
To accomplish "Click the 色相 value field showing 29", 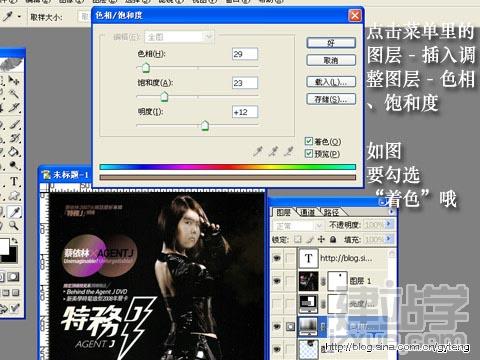I will point(245,54).
